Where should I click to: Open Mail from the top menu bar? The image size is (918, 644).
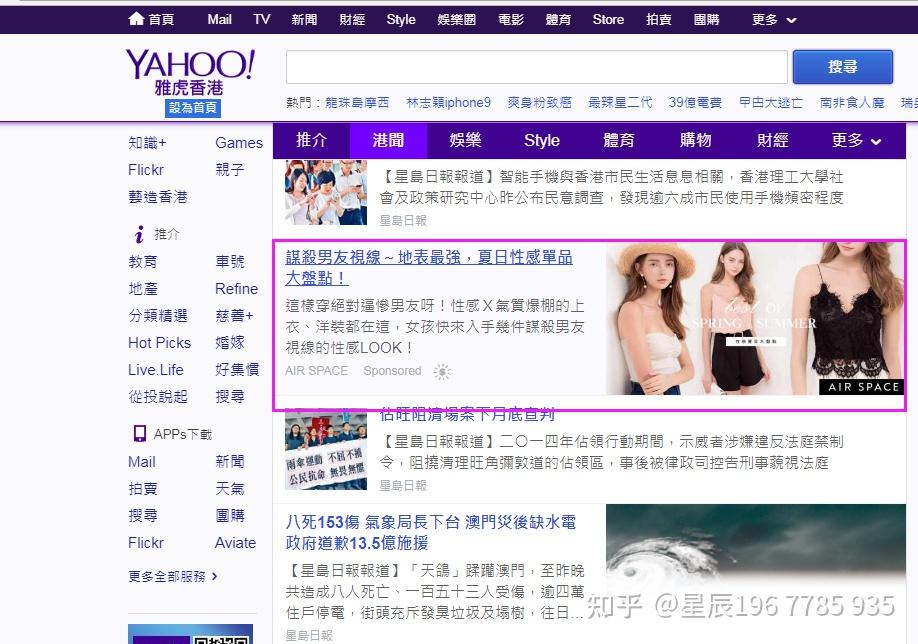(219, 18)
